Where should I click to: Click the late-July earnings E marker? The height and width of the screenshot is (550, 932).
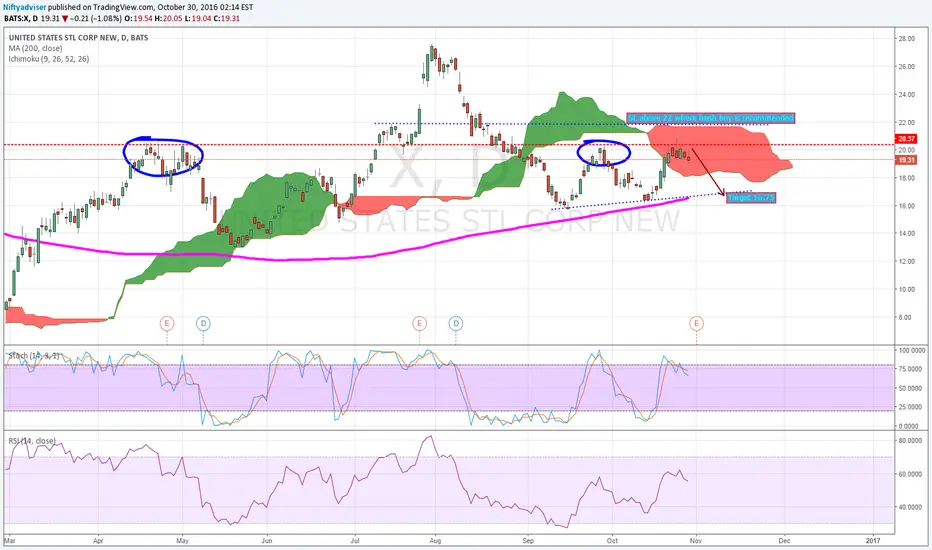(x=419, y=323)
